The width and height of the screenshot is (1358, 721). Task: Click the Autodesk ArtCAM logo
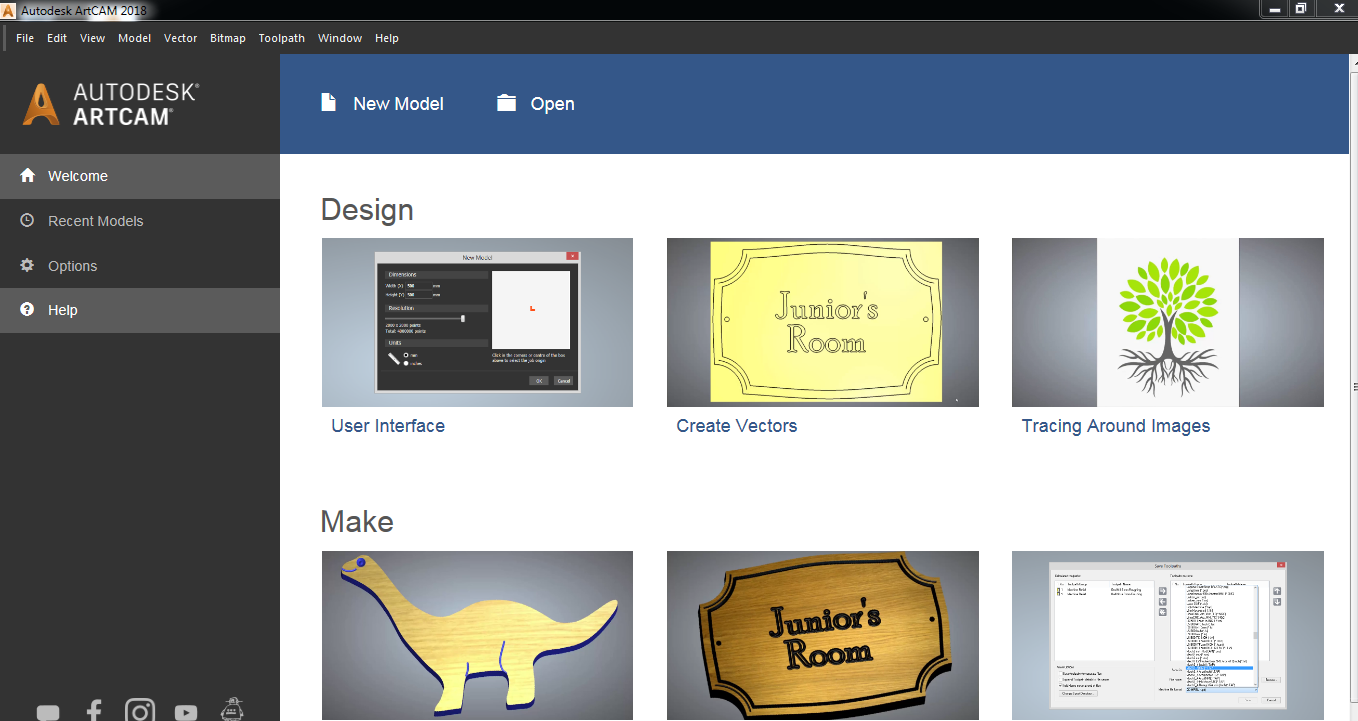pos(111,104)
